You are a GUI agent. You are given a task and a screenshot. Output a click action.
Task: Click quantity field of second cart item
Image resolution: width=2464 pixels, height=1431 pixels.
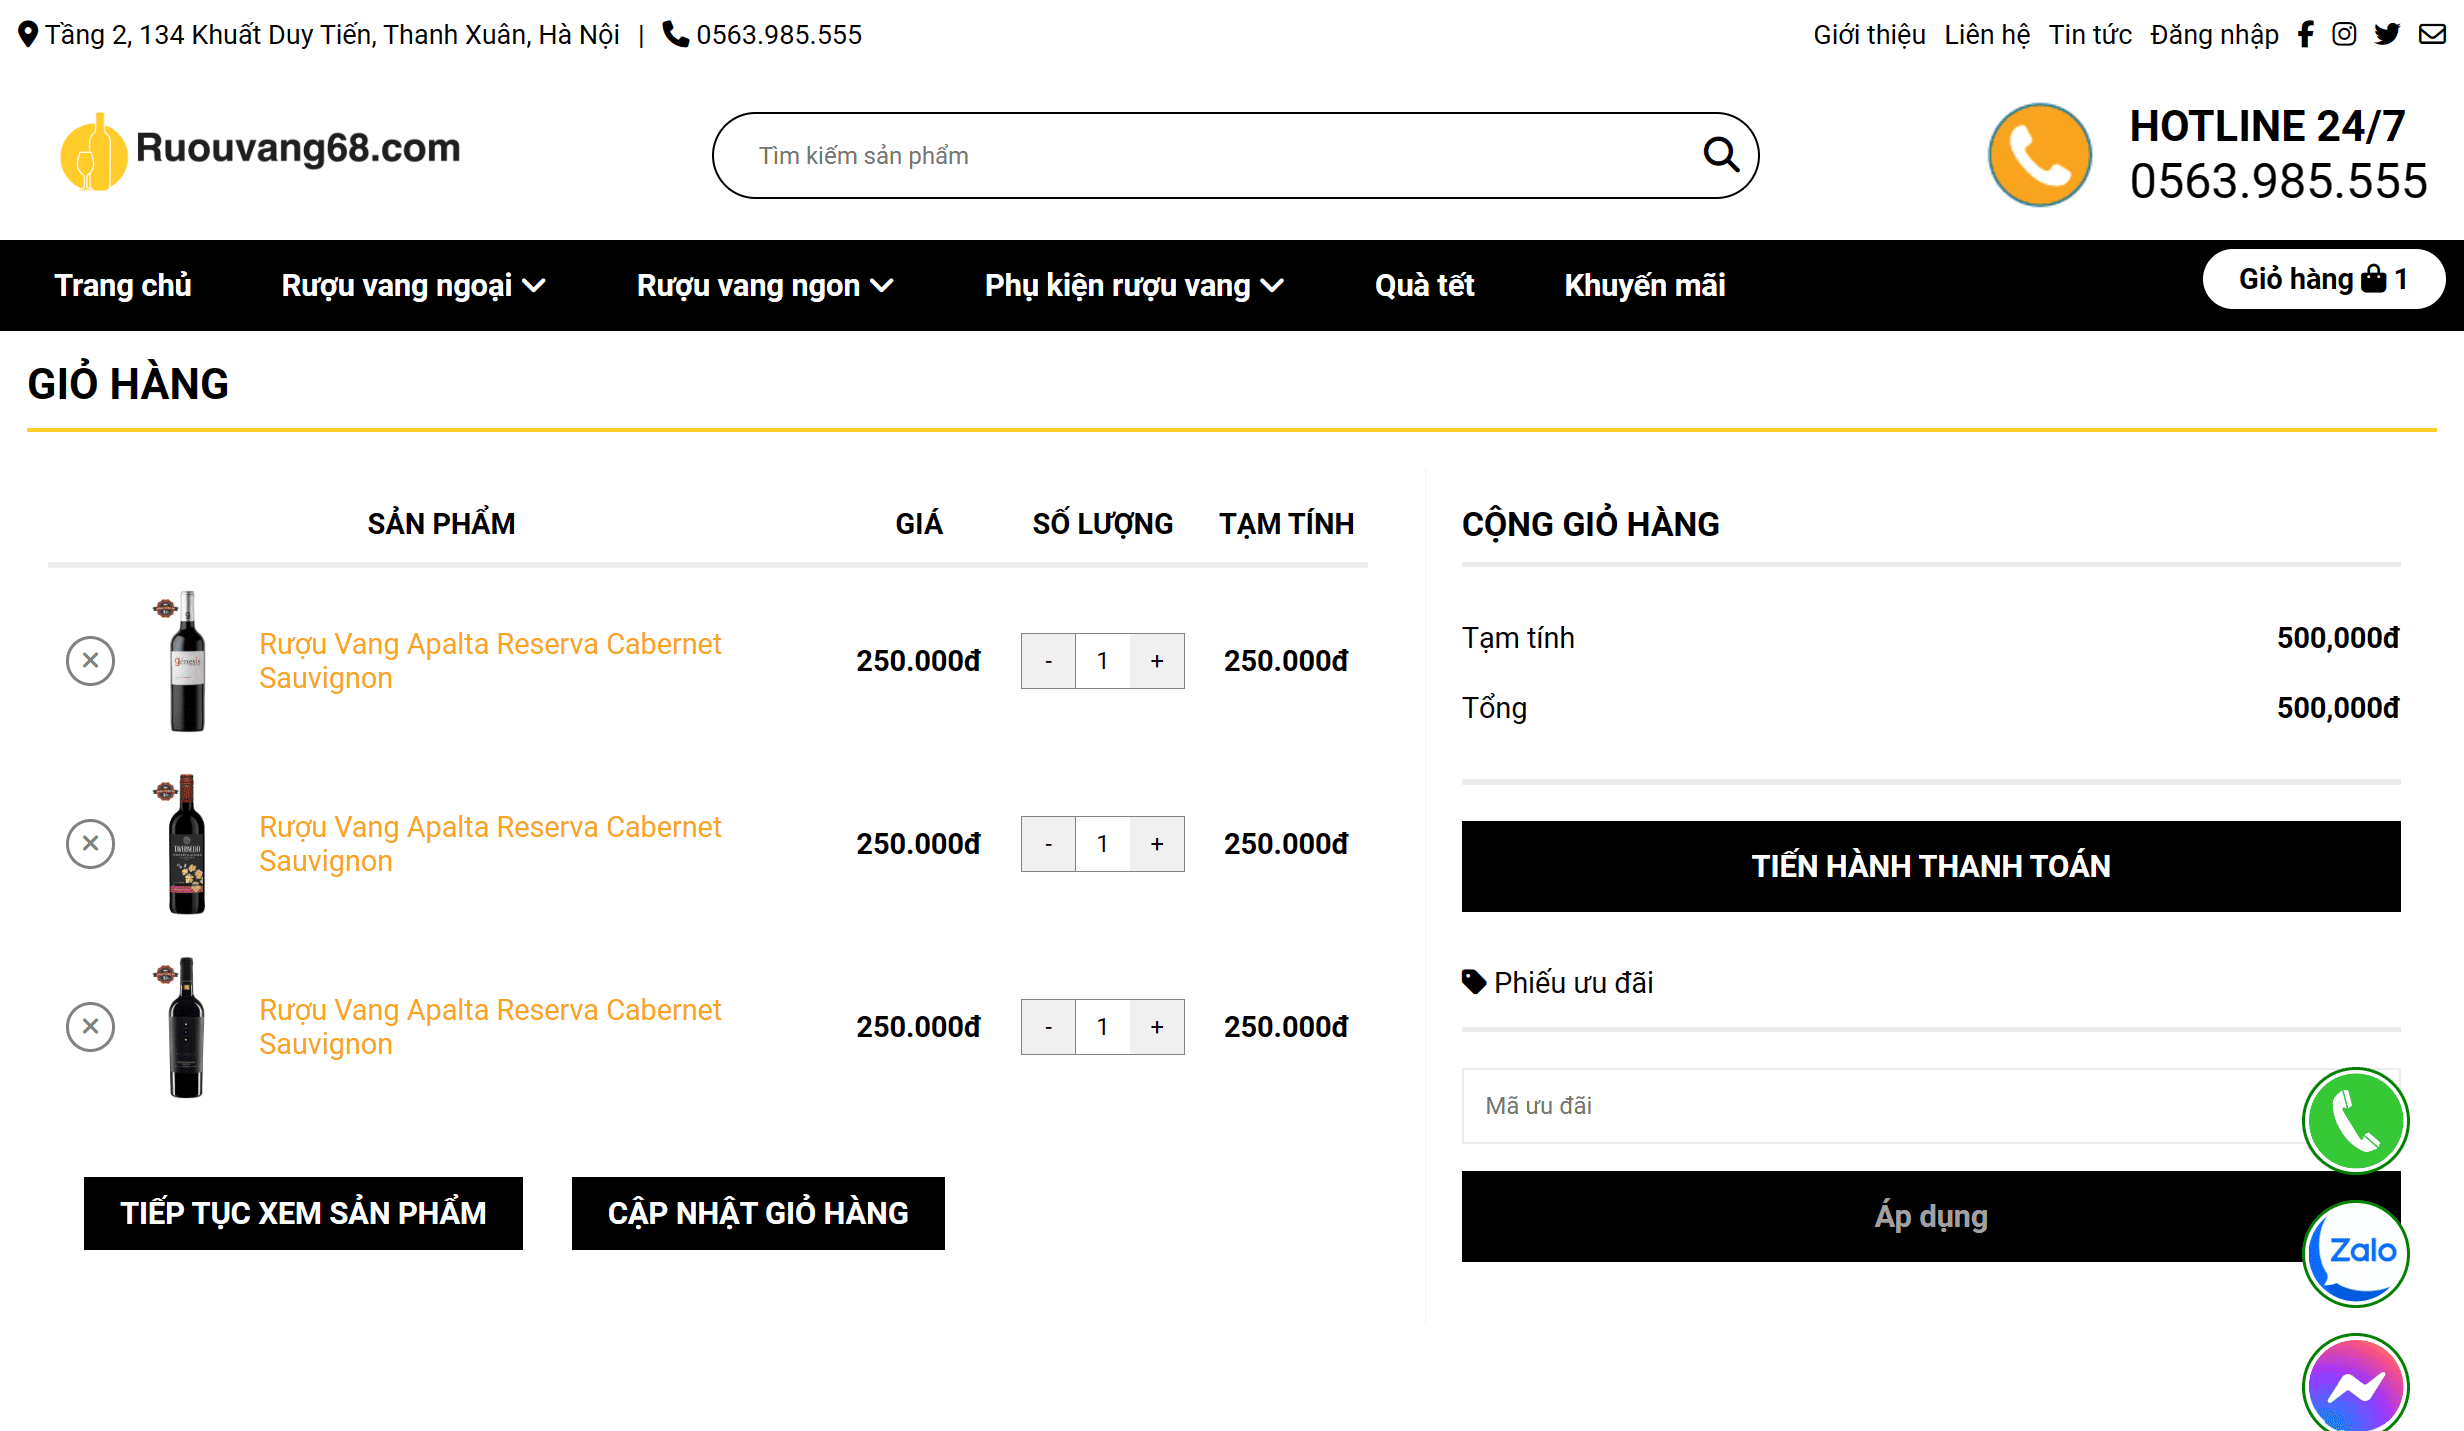1103,844
